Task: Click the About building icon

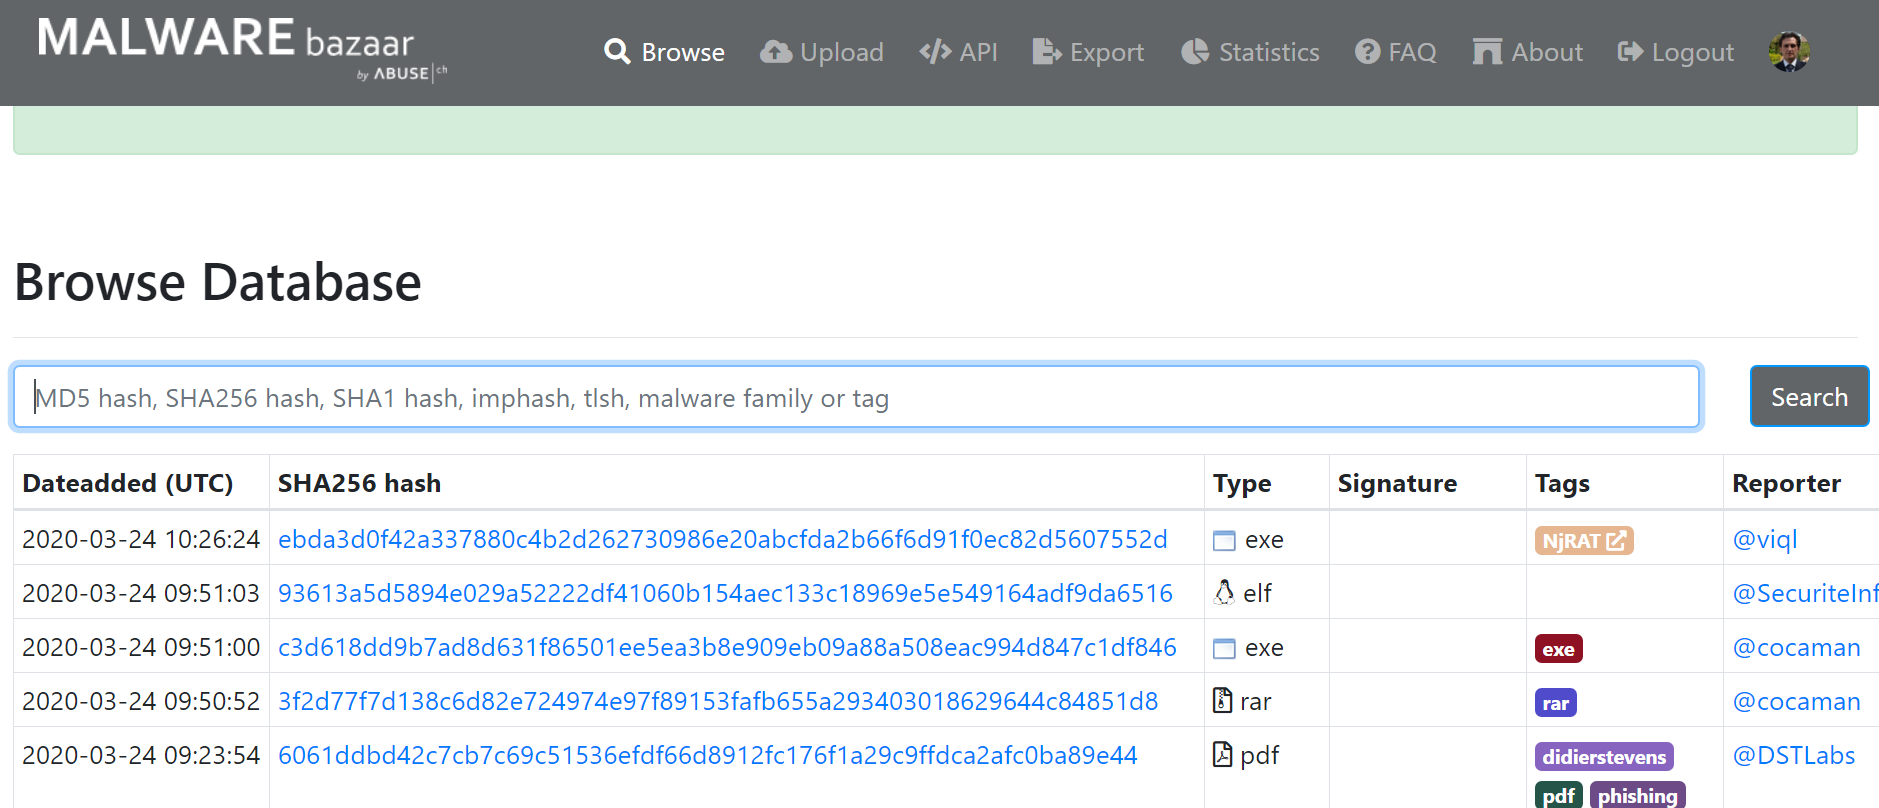Action: tap(1487, 52)
